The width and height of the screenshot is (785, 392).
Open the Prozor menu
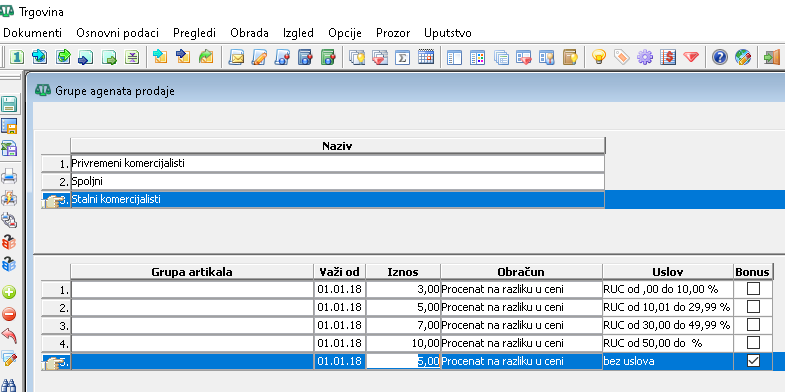tap(393, 33)
